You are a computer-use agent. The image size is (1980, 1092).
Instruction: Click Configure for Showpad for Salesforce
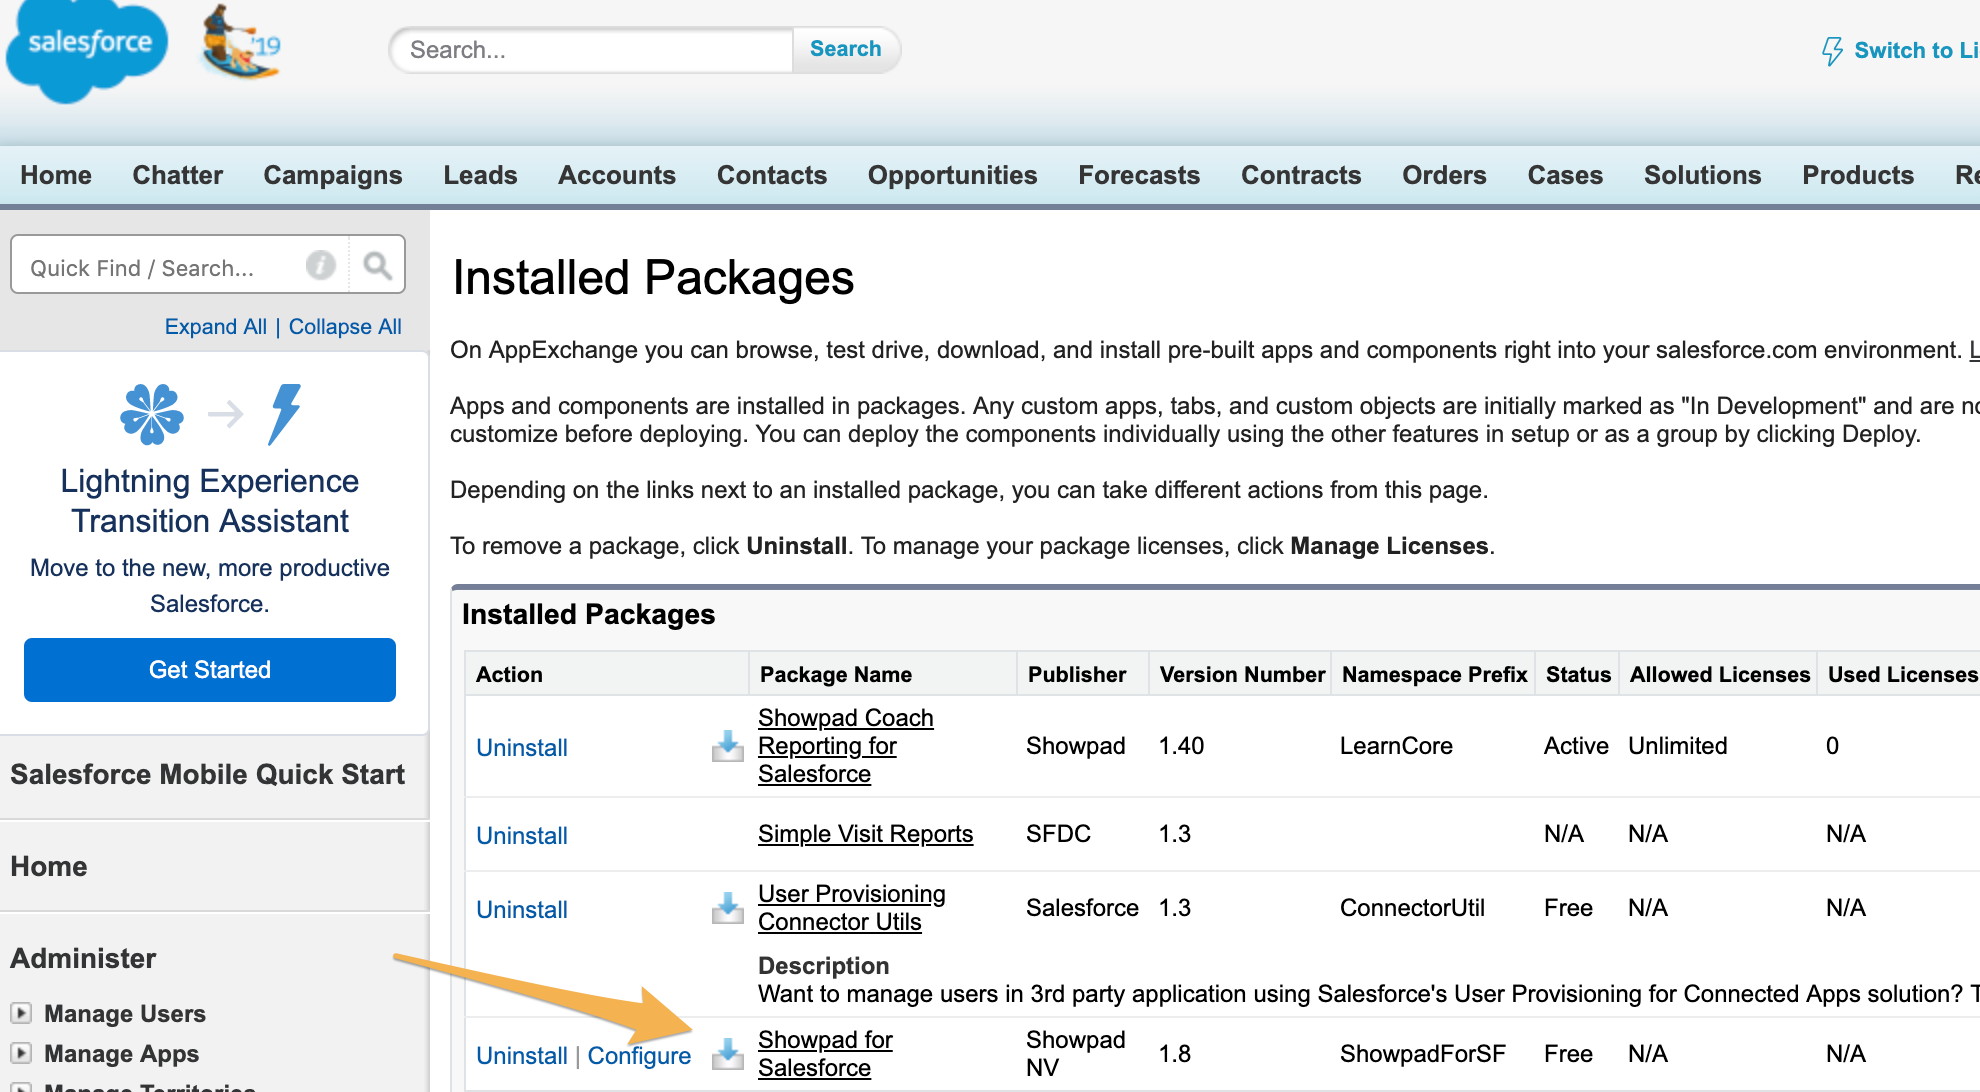(x=639, y=1056)
